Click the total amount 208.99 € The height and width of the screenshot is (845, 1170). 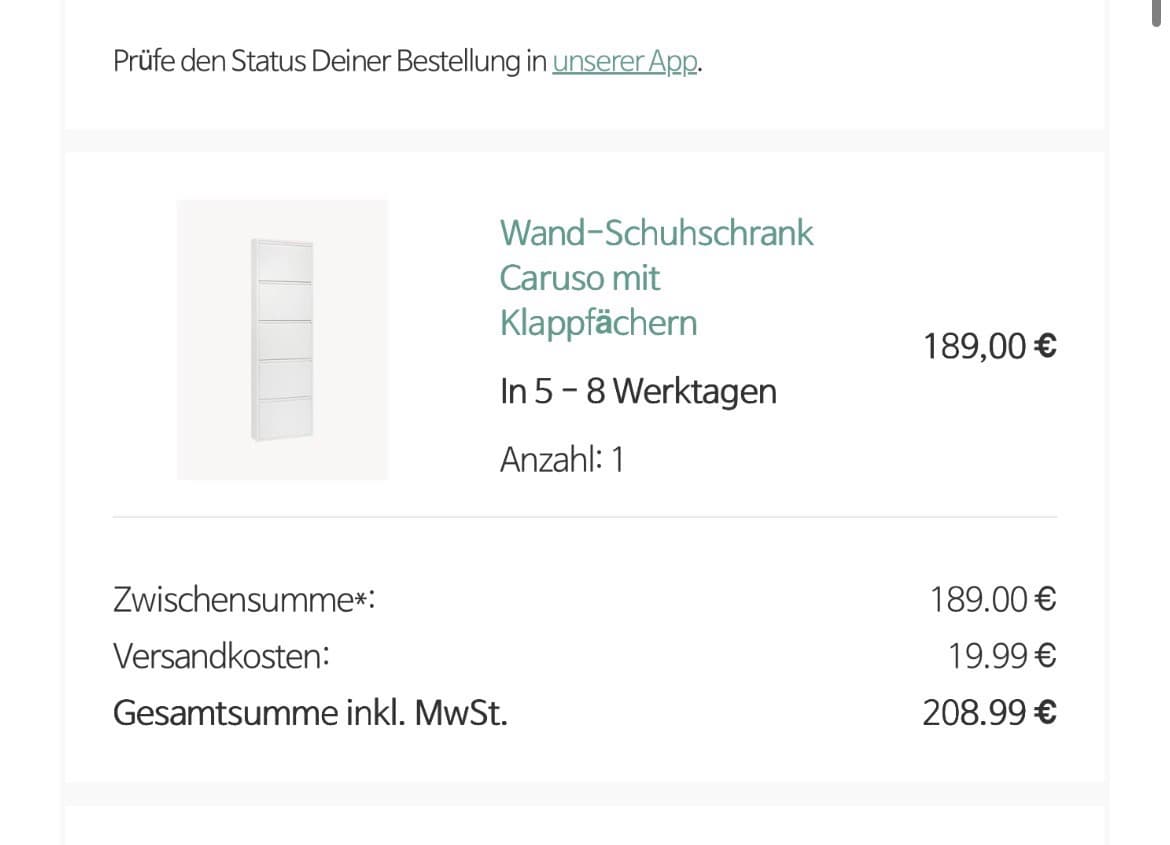click(x=988, y=714)
